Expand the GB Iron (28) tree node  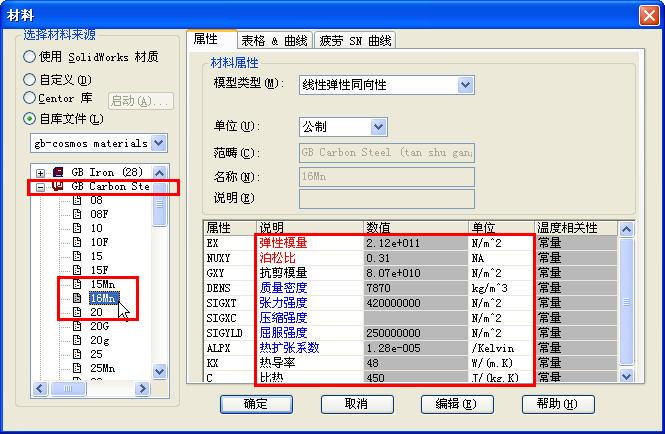click(40, 173)
